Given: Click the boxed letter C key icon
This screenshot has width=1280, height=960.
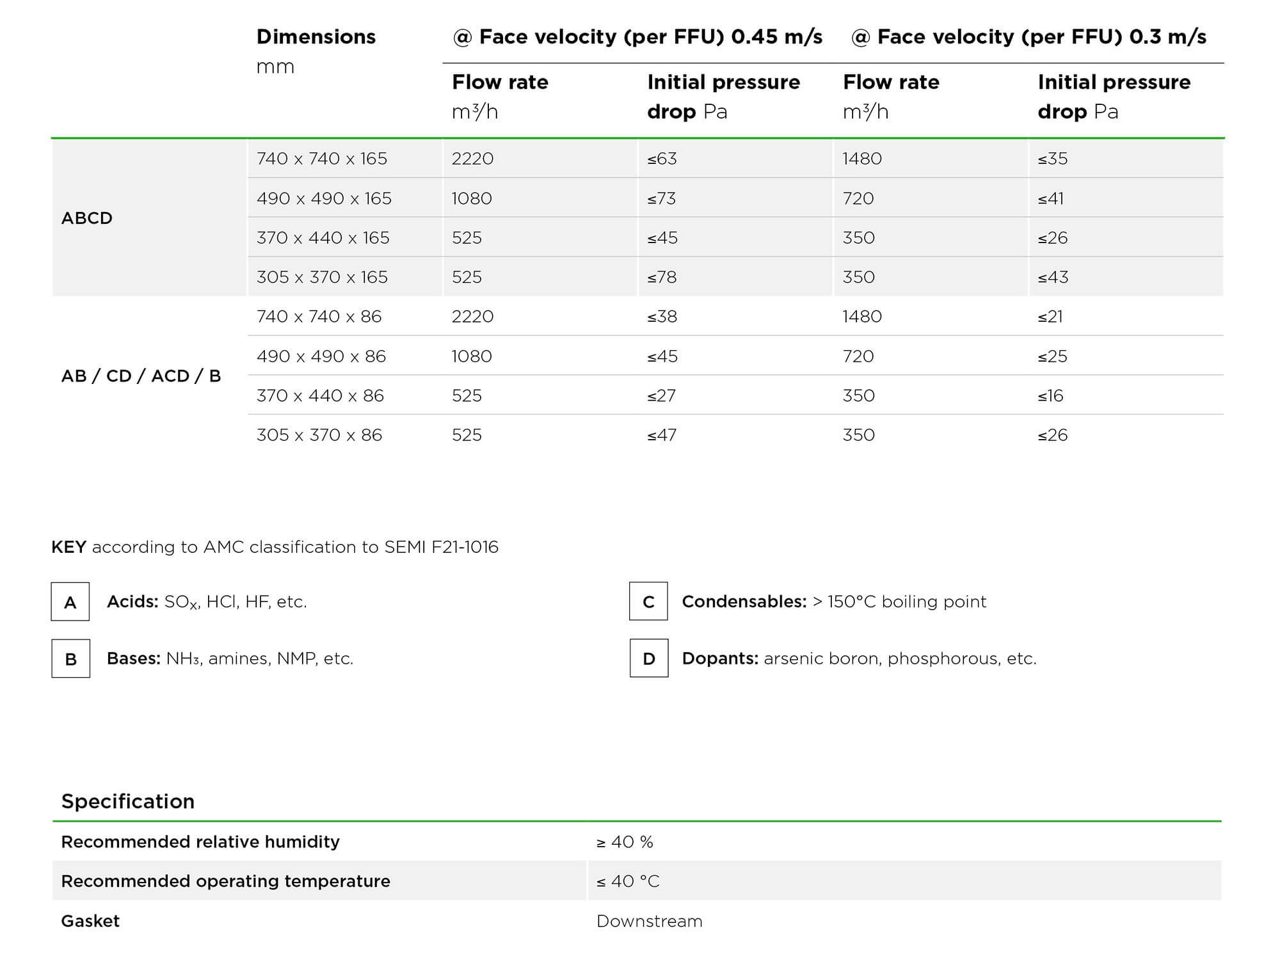Looking at the screenshot, I should (648, 602).
